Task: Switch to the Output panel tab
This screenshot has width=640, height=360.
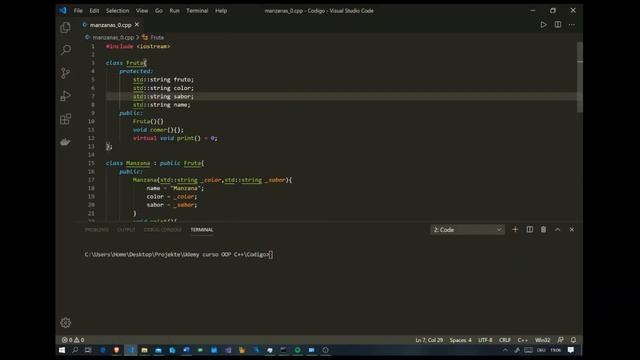Action: [x=126, y=230]
